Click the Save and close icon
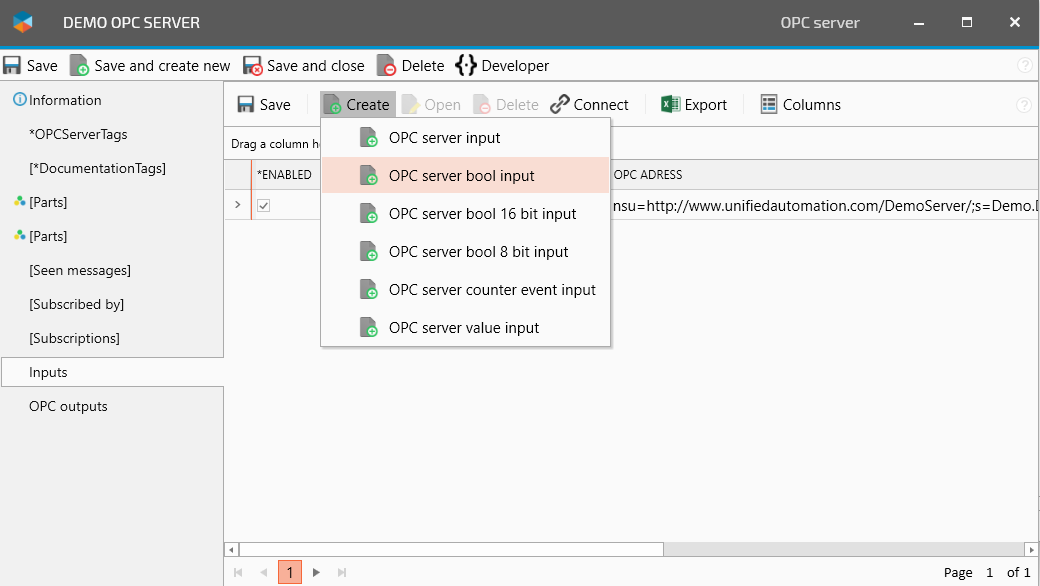Screen dimensions: 1040x586 253,66
